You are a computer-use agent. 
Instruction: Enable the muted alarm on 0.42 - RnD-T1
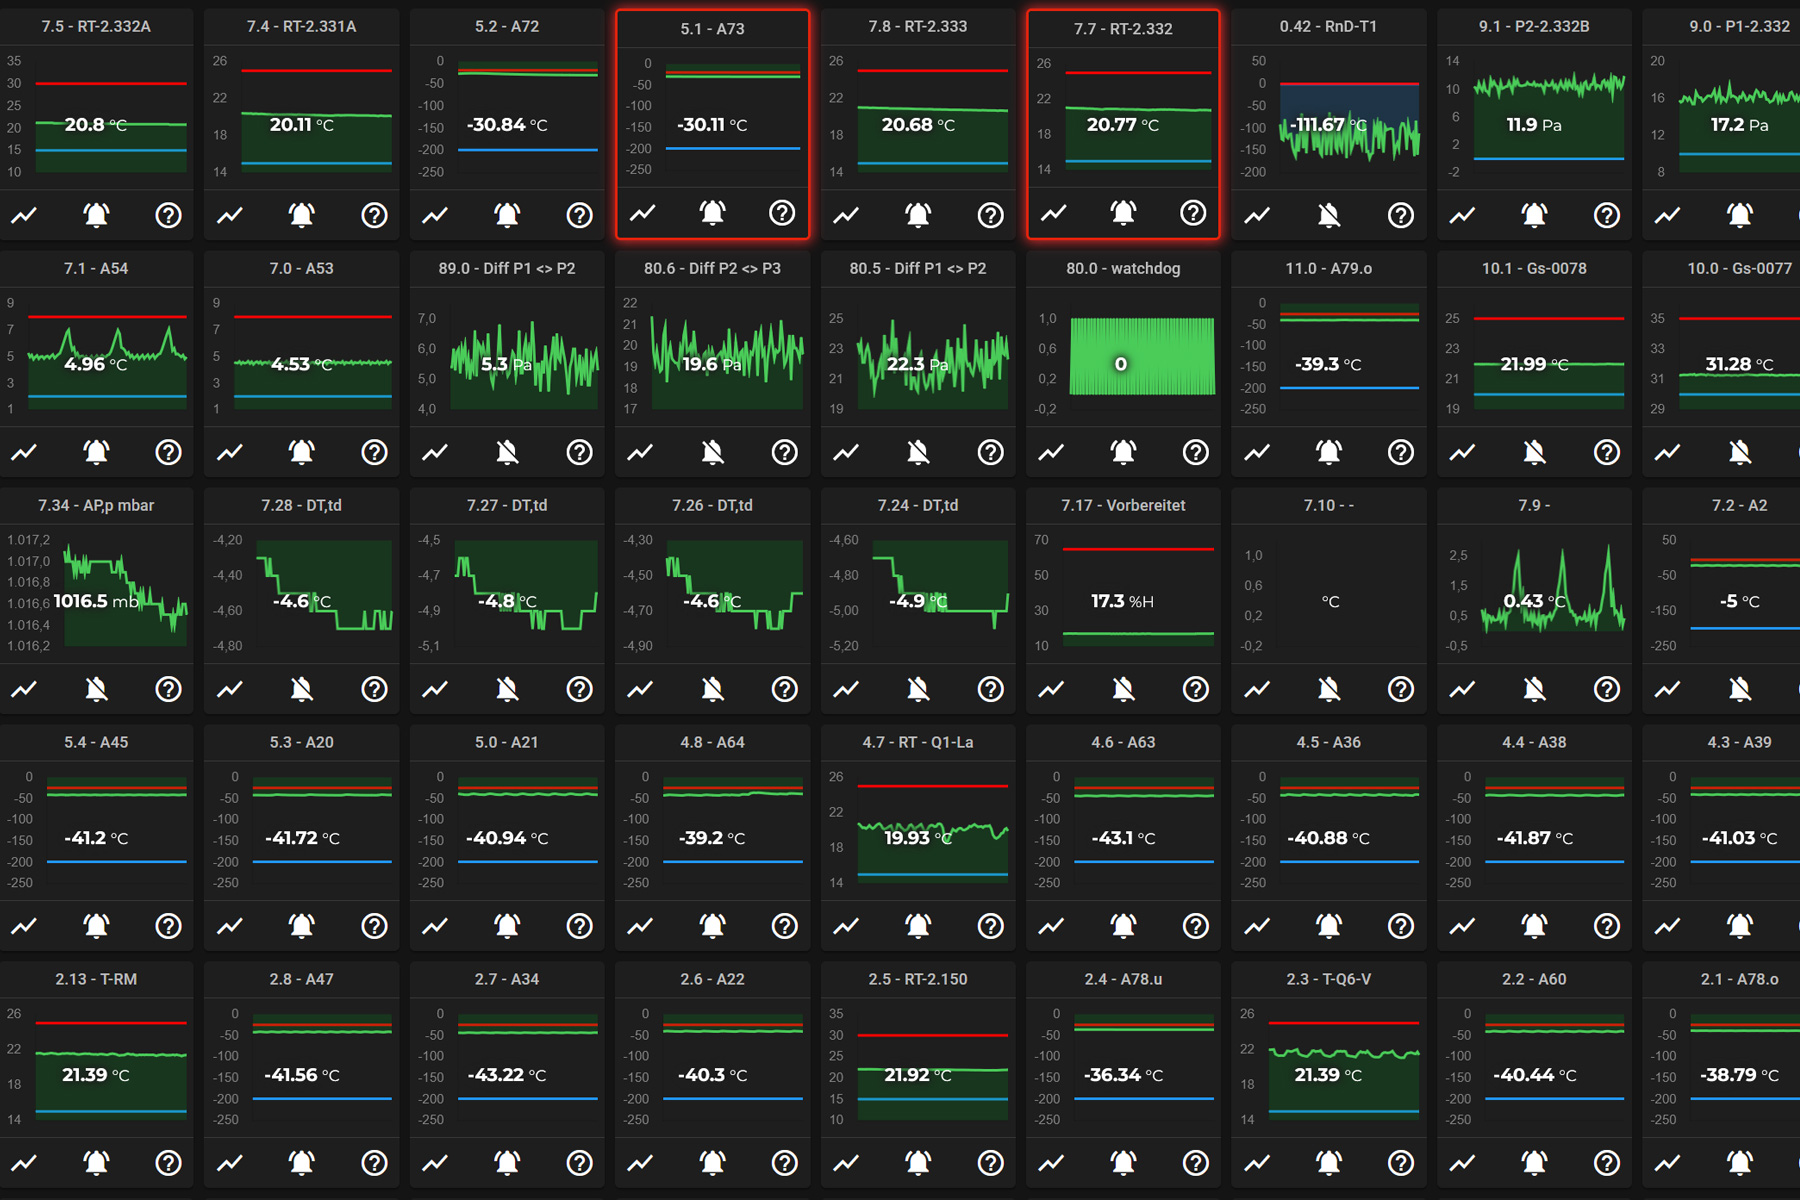pyautogui.click(x=1328, y=215)
